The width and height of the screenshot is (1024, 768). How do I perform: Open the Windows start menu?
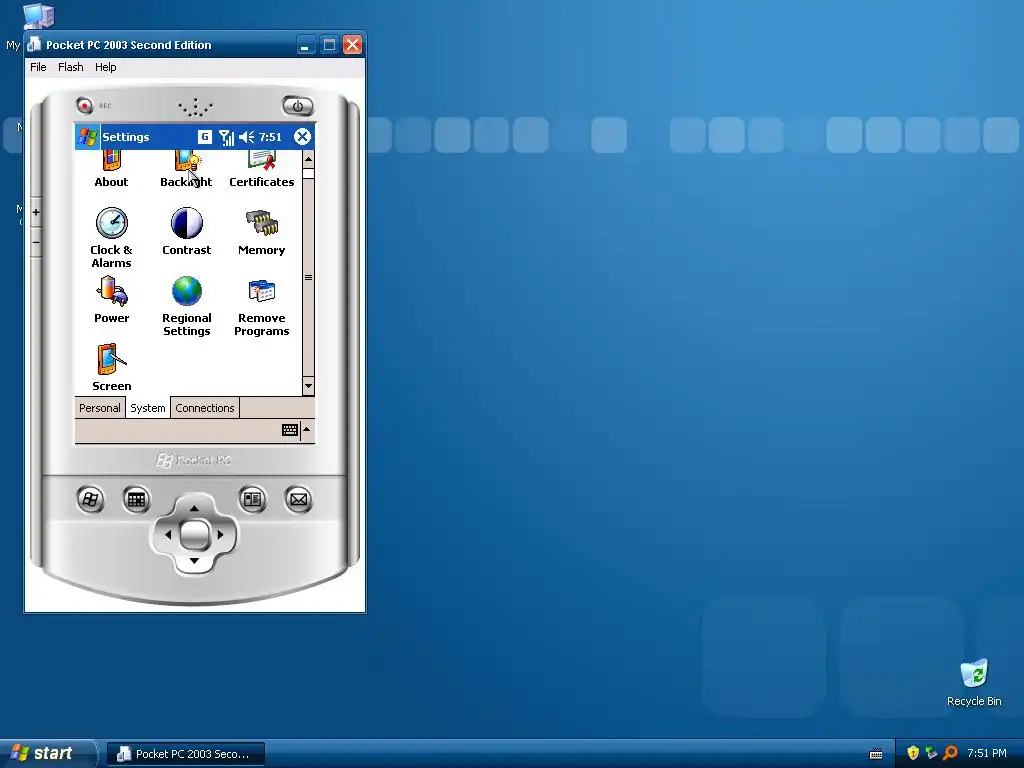(x=47, y=753)
